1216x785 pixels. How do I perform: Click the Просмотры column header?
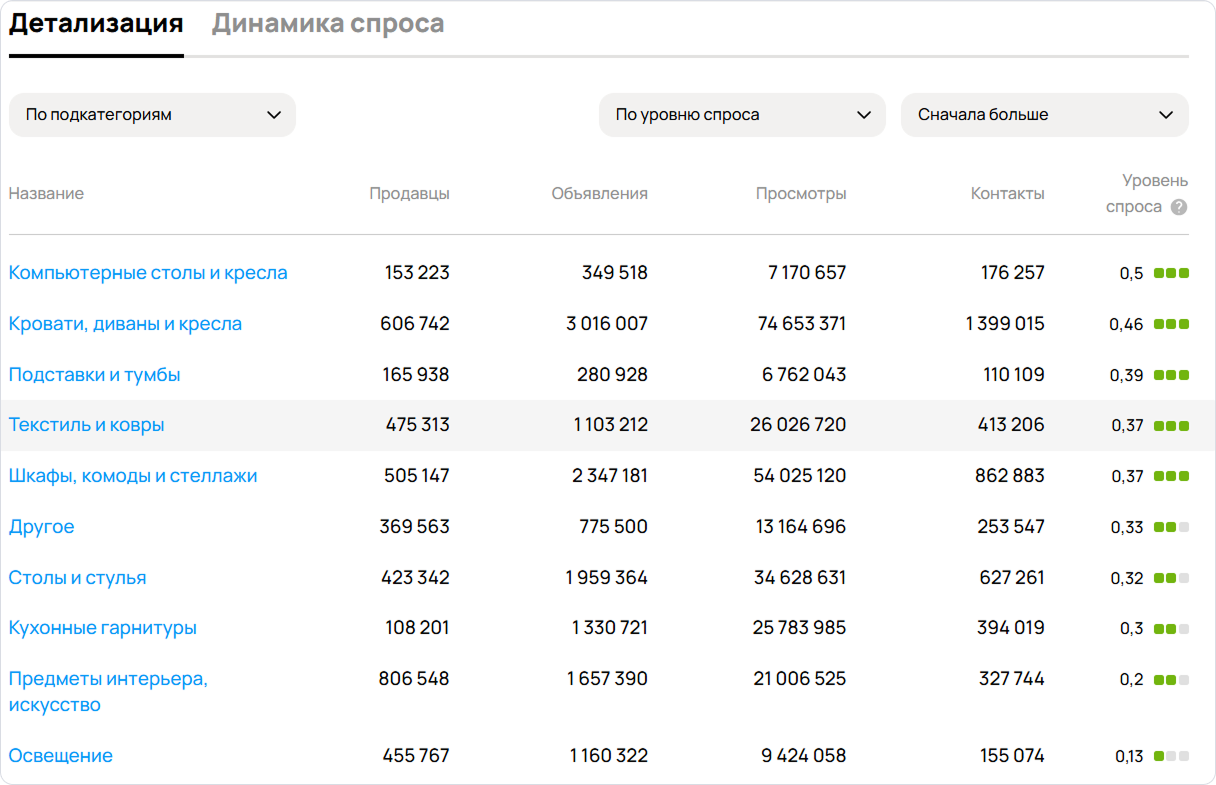click(801, 194)
